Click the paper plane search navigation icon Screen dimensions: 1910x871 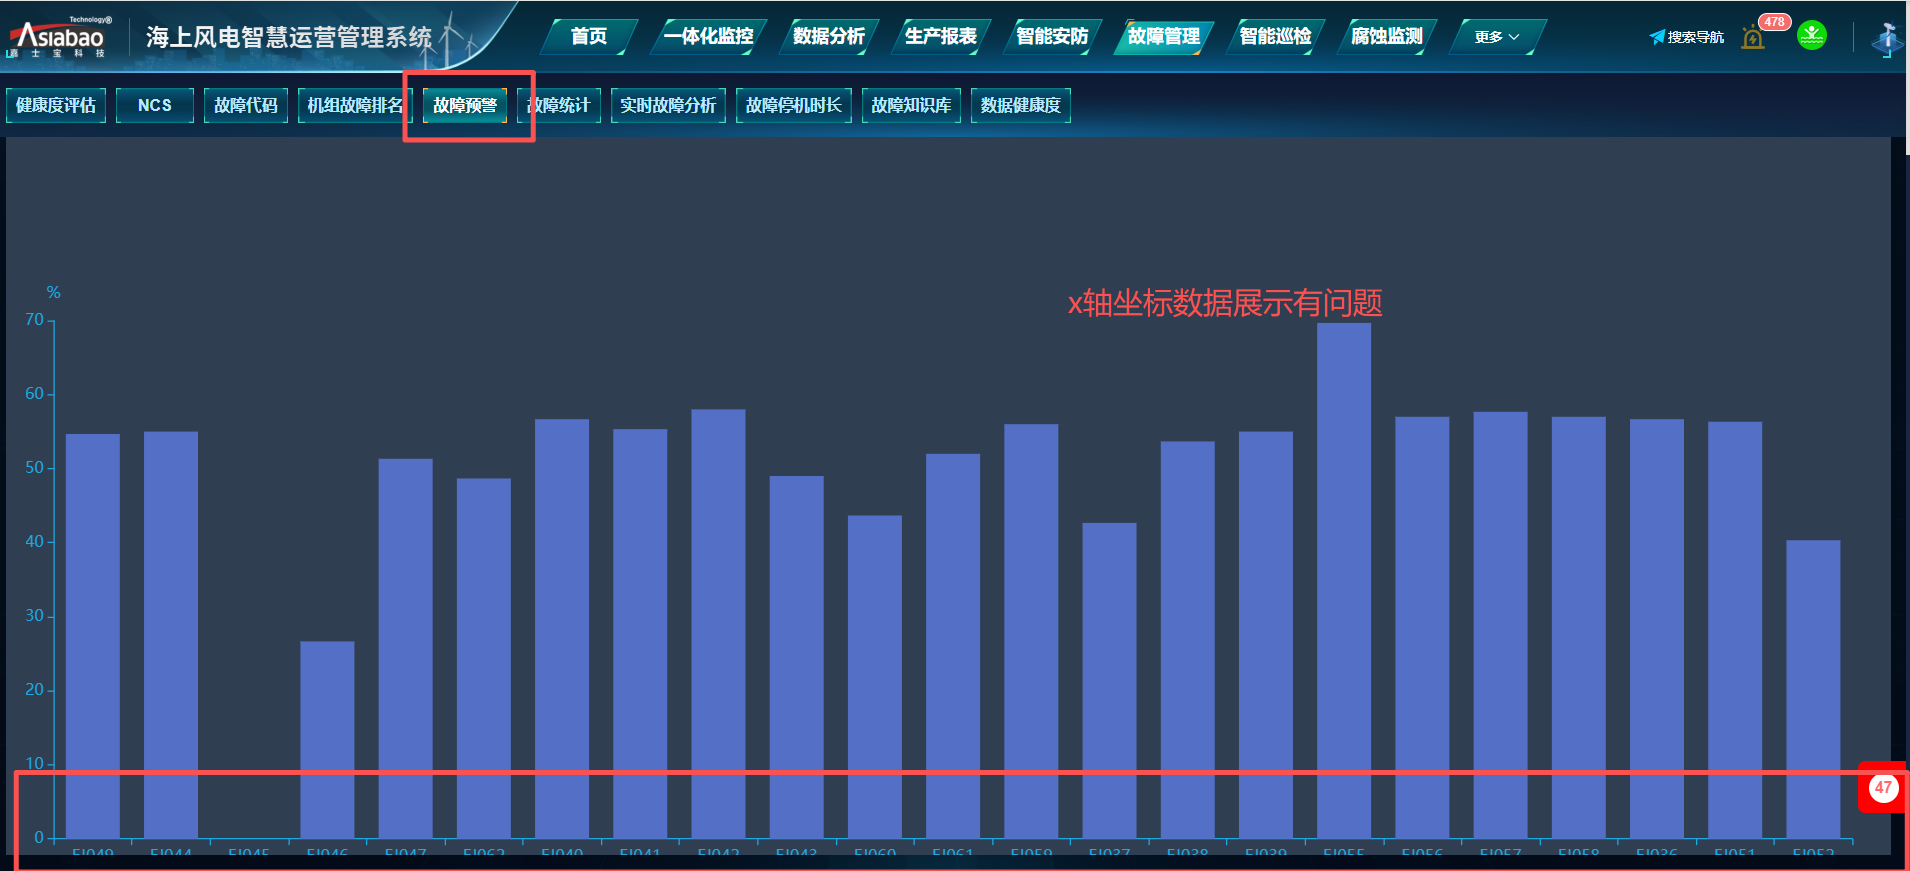click(1657, 37)
